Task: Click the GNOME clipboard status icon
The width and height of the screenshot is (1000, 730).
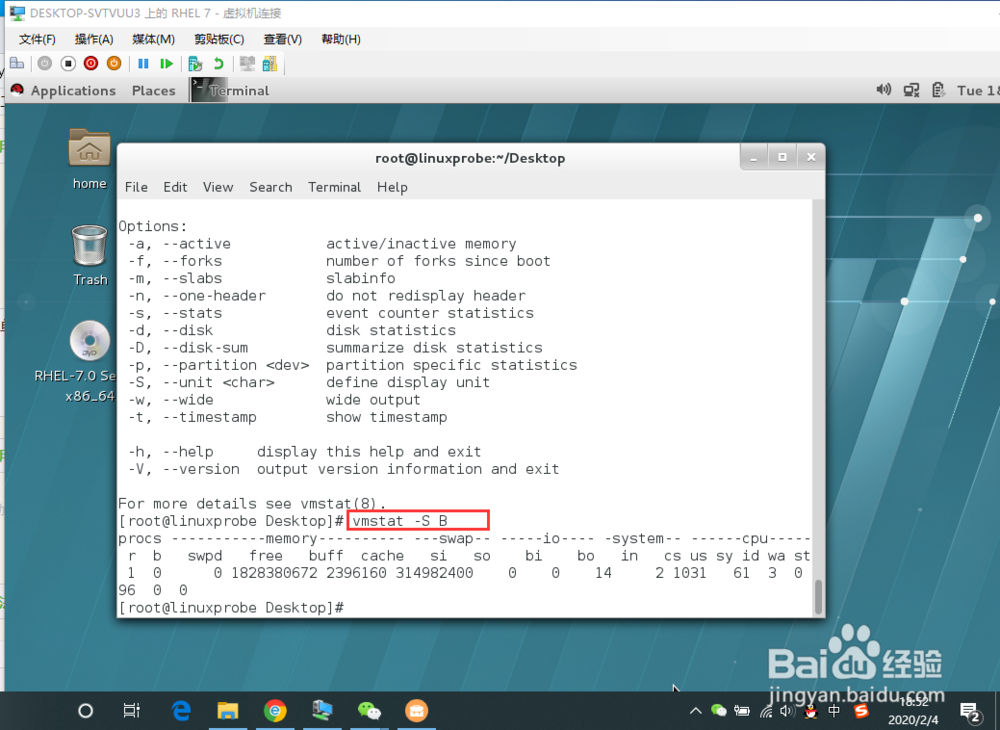Action: tap(938, 90)
